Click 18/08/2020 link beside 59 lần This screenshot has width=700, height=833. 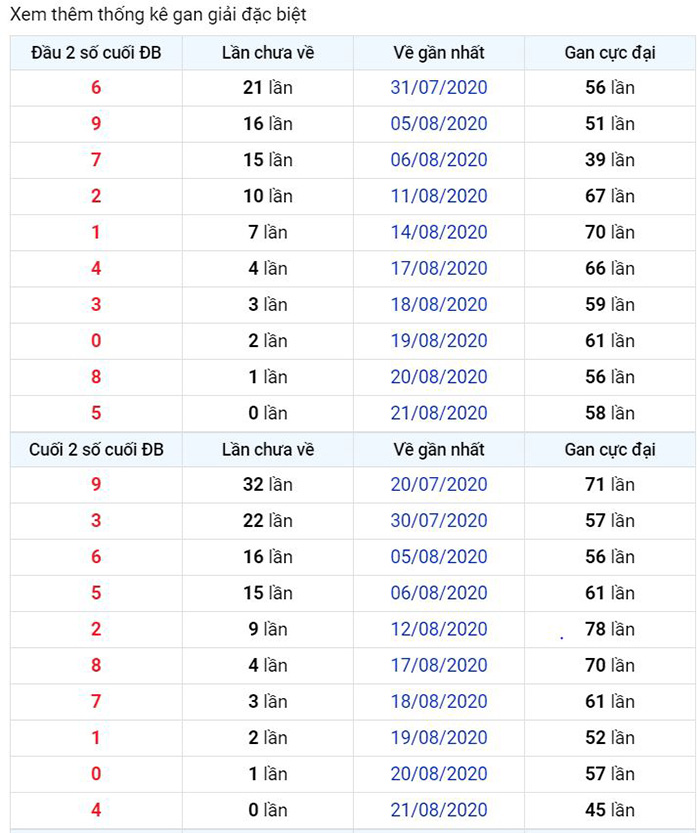[439, 304]
